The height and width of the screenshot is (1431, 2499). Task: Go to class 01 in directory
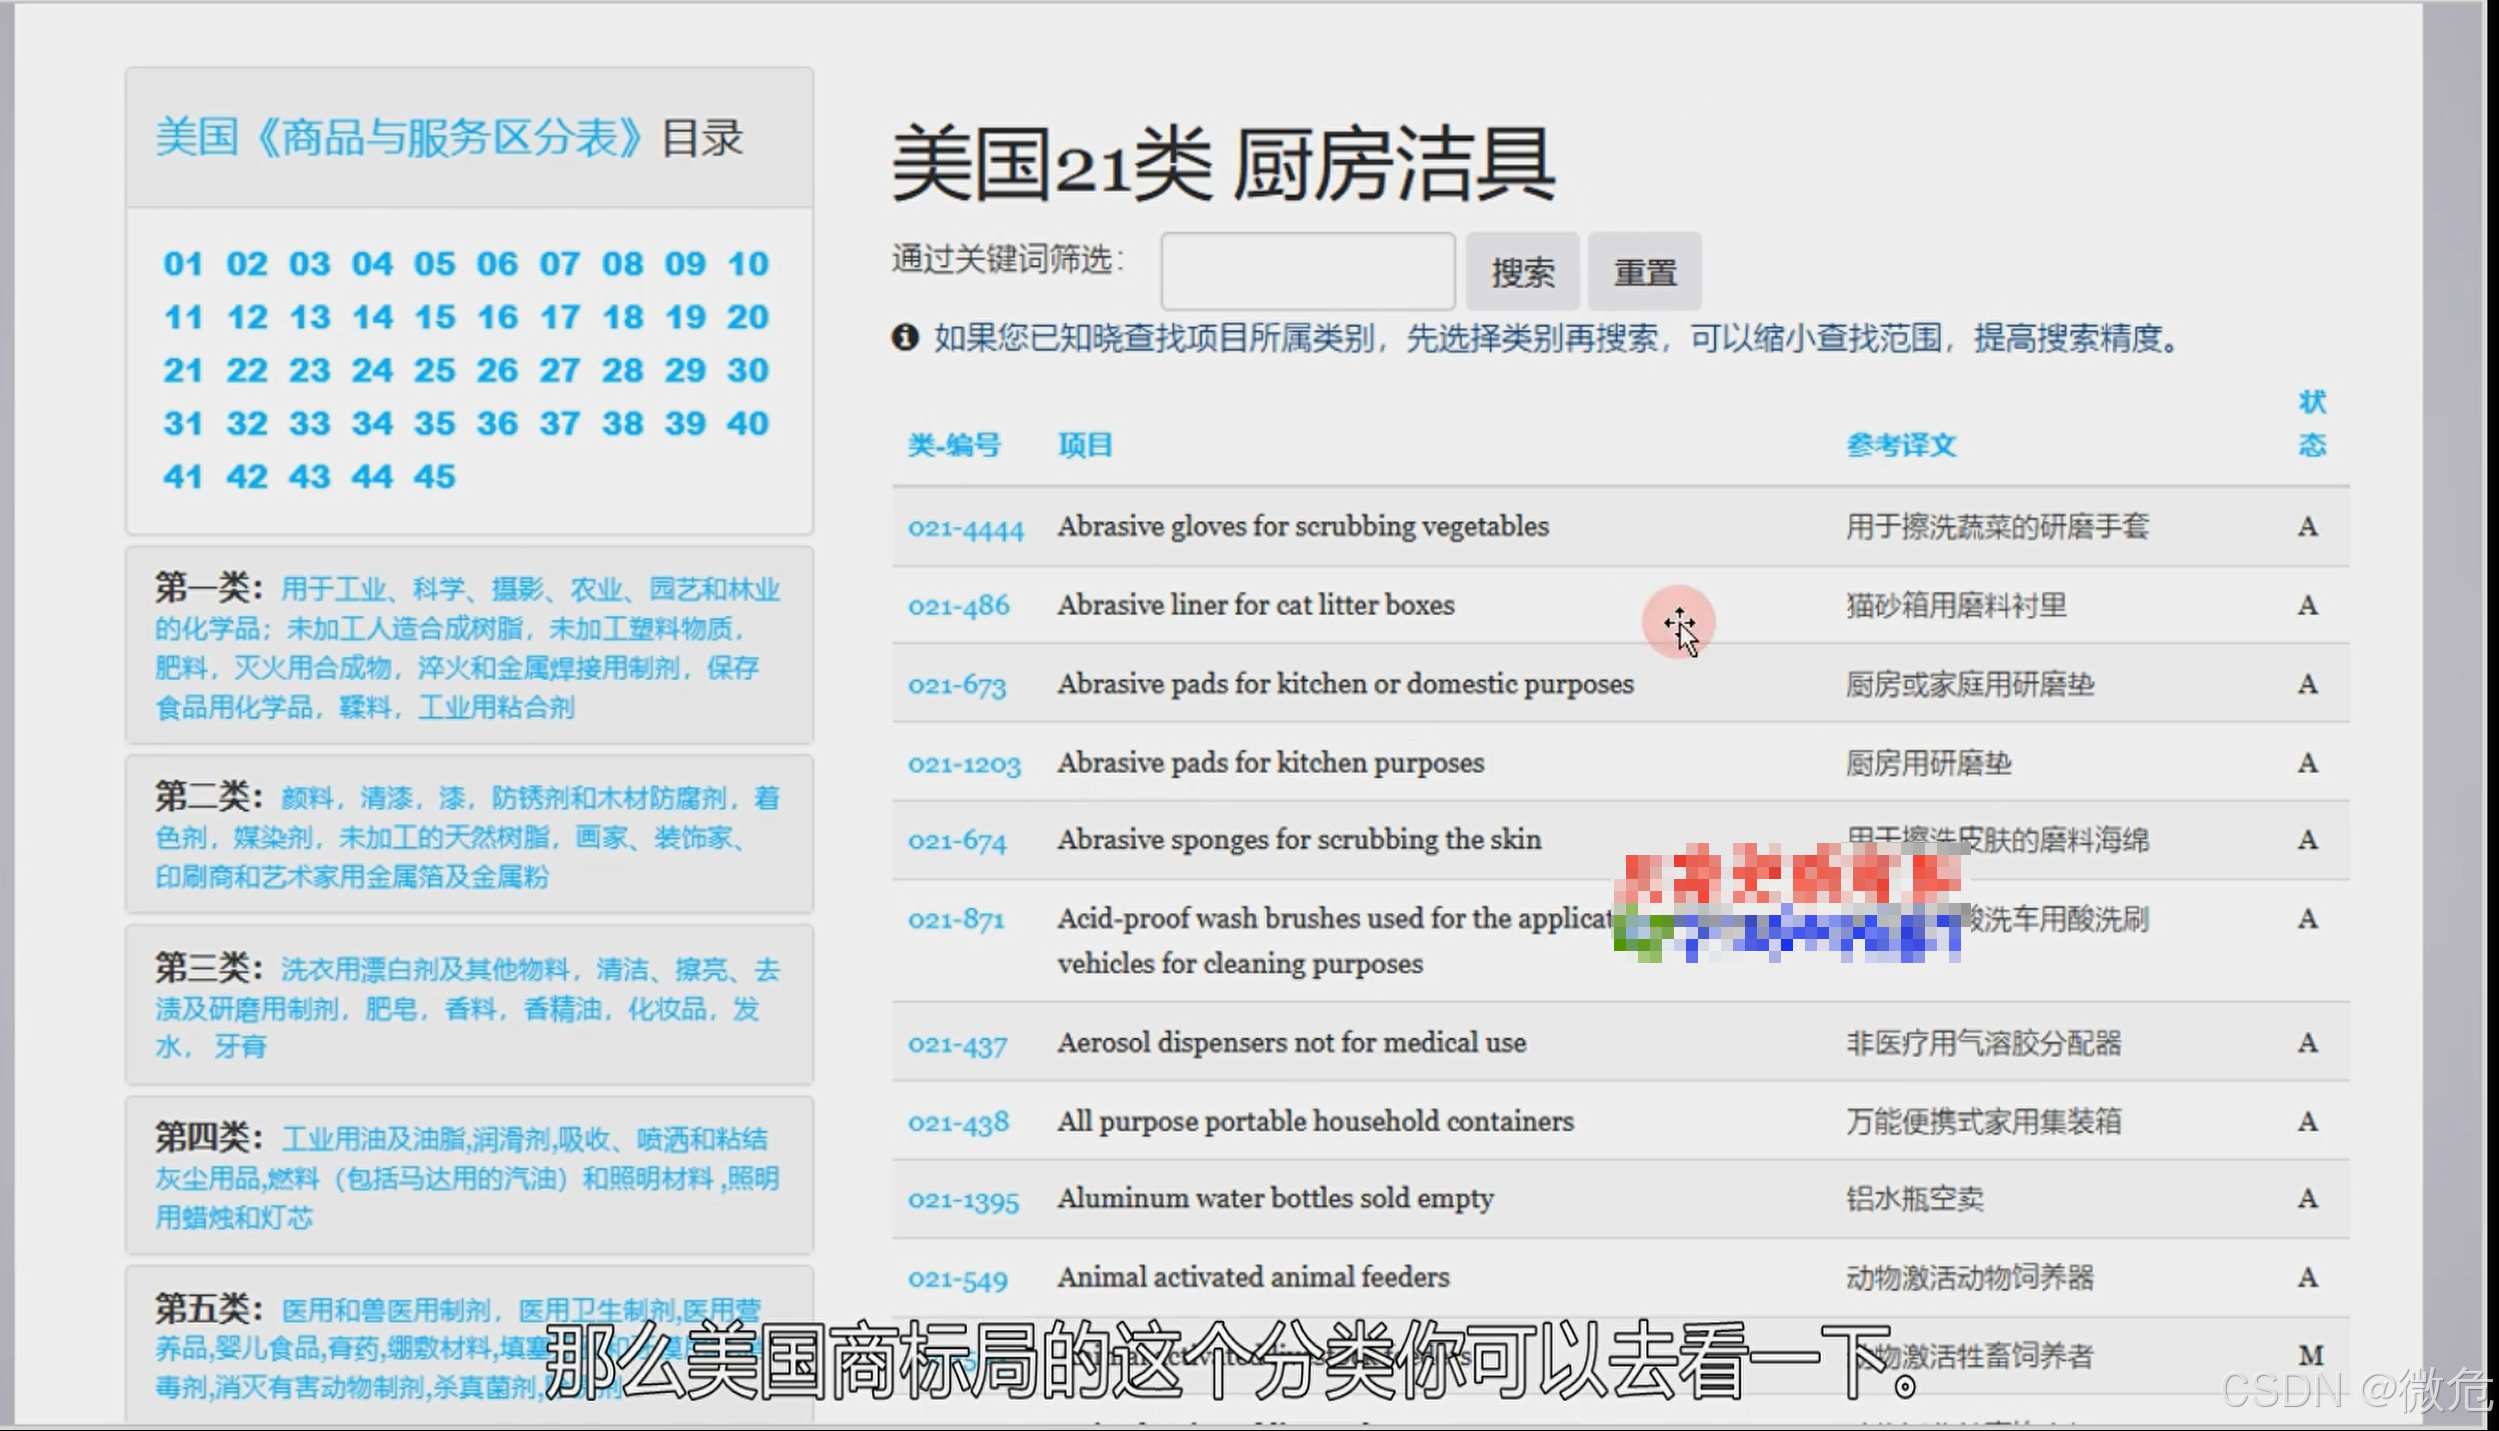click(x=183, y=264)
